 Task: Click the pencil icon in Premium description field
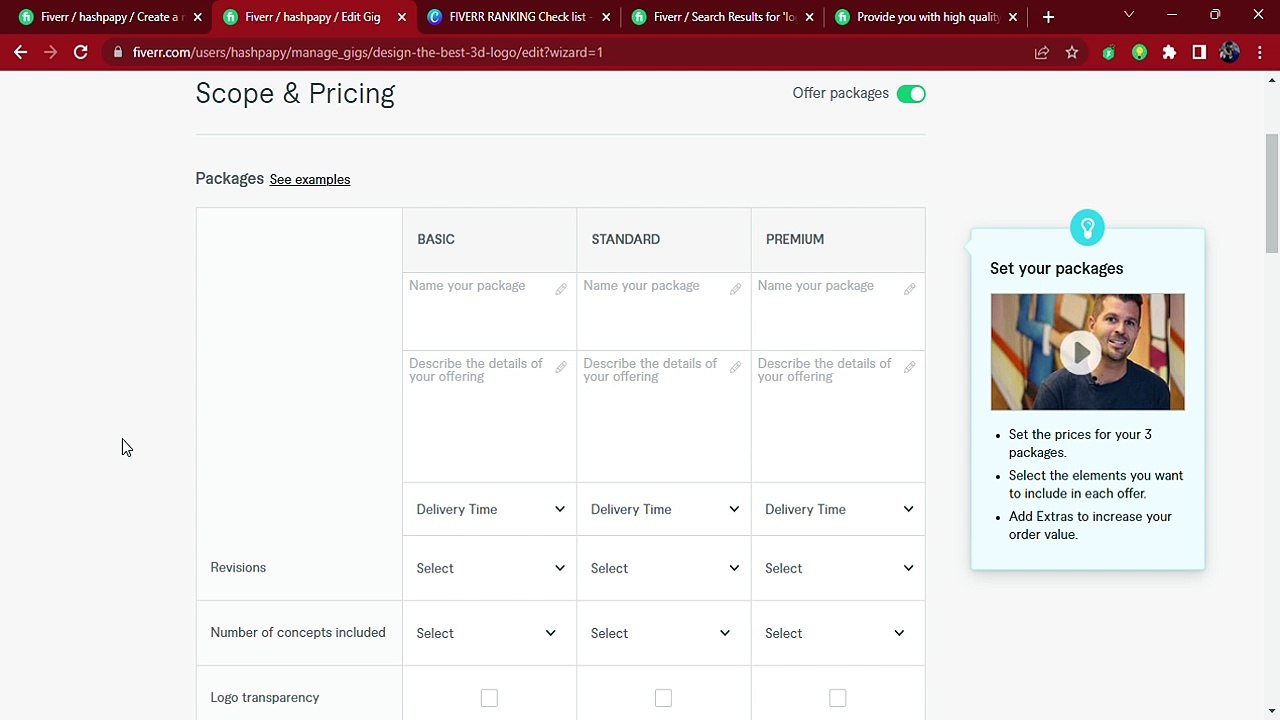[x=909, y=367]
